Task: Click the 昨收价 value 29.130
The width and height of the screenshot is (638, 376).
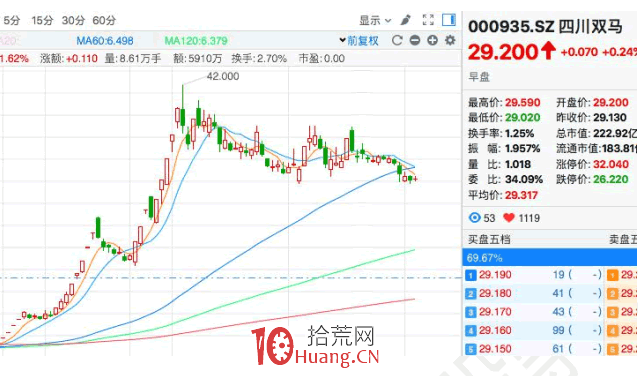Action: coord(610,118)
